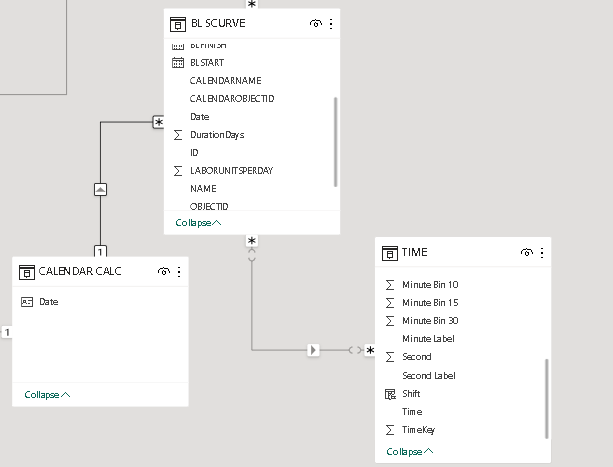Screen dimensions: 613x467
Task: Select the BLSTART field
Action: [x=207, y=63]
